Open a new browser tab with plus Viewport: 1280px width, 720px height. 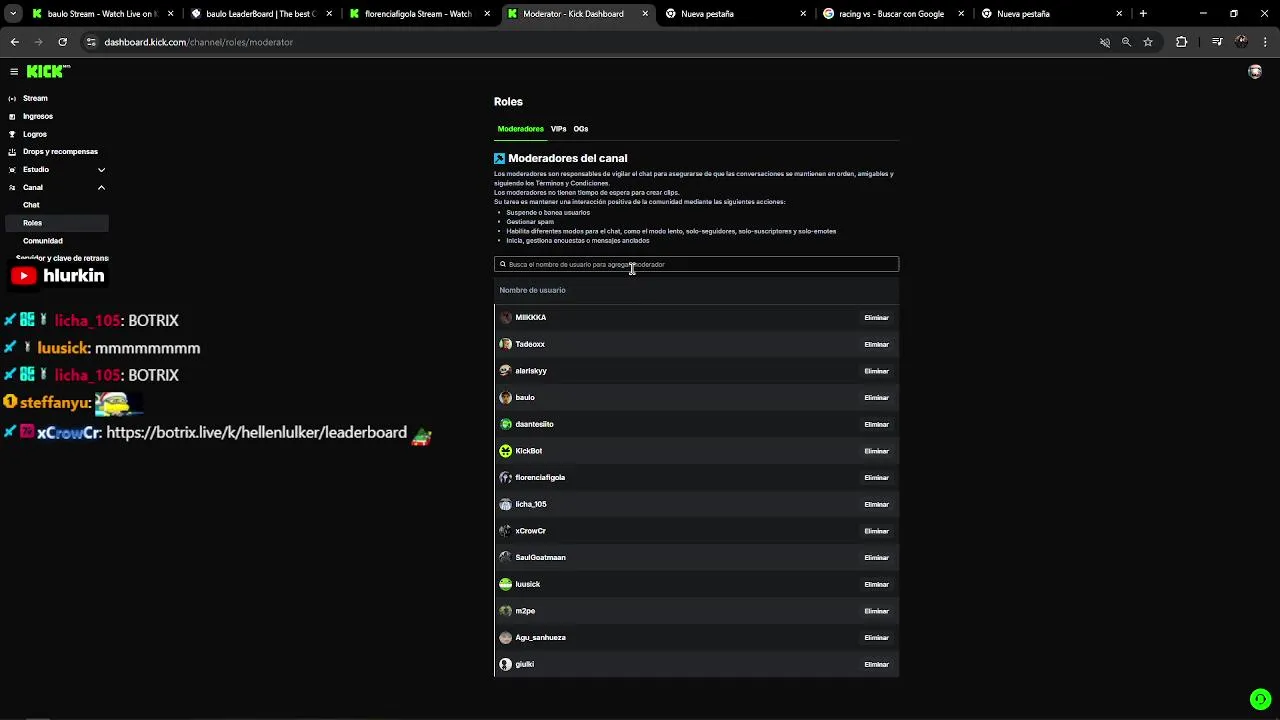point(1143,14)
